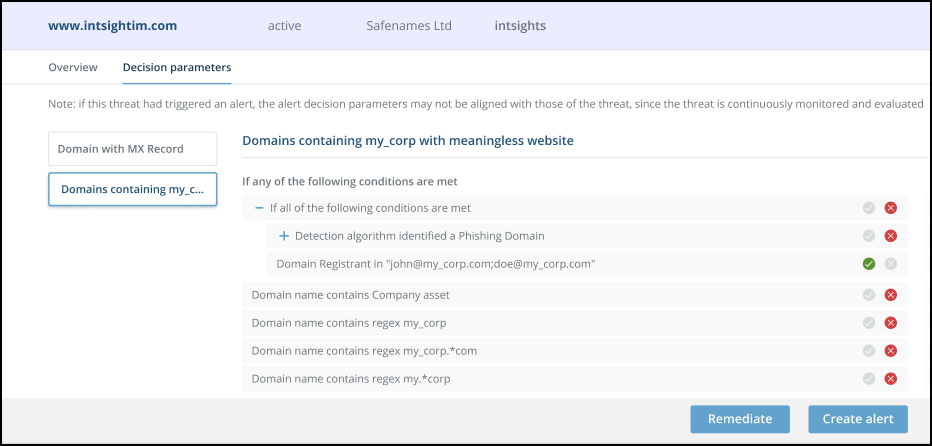
Task: Click the www.intsightim.com domain title
Action: coord(113,26)
